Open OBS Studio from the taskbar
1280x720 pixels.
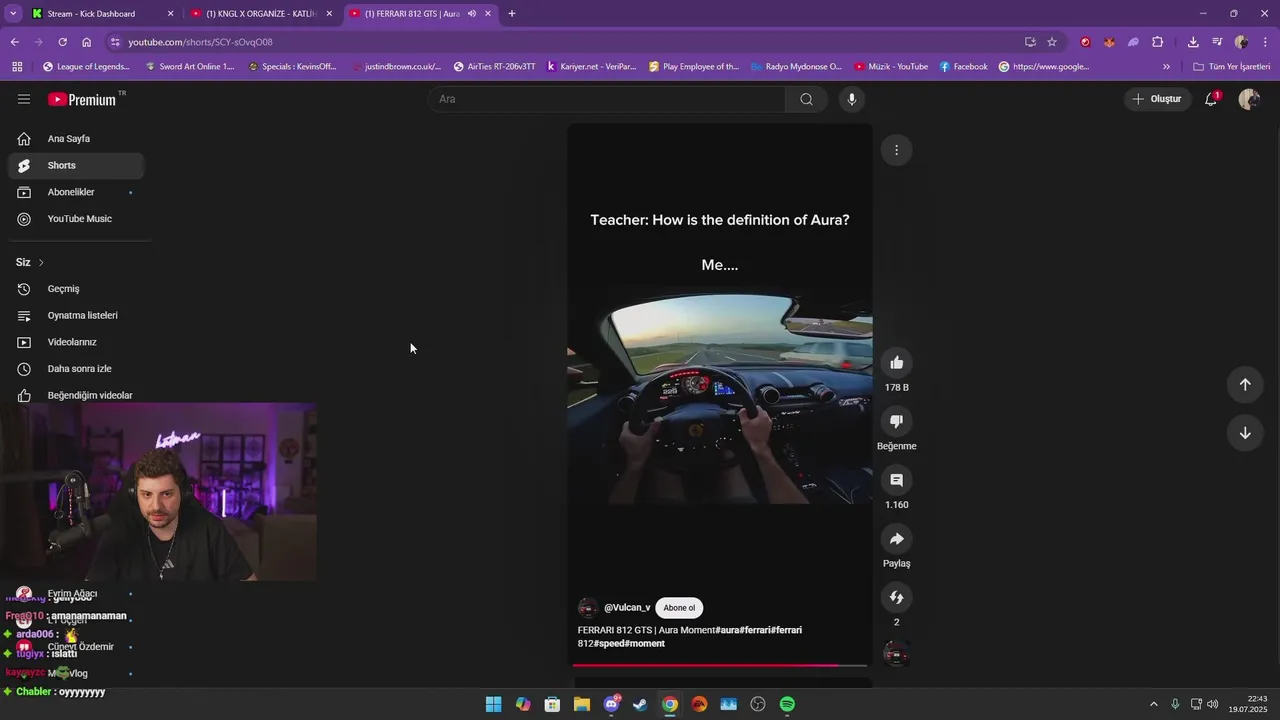(758, 704)
